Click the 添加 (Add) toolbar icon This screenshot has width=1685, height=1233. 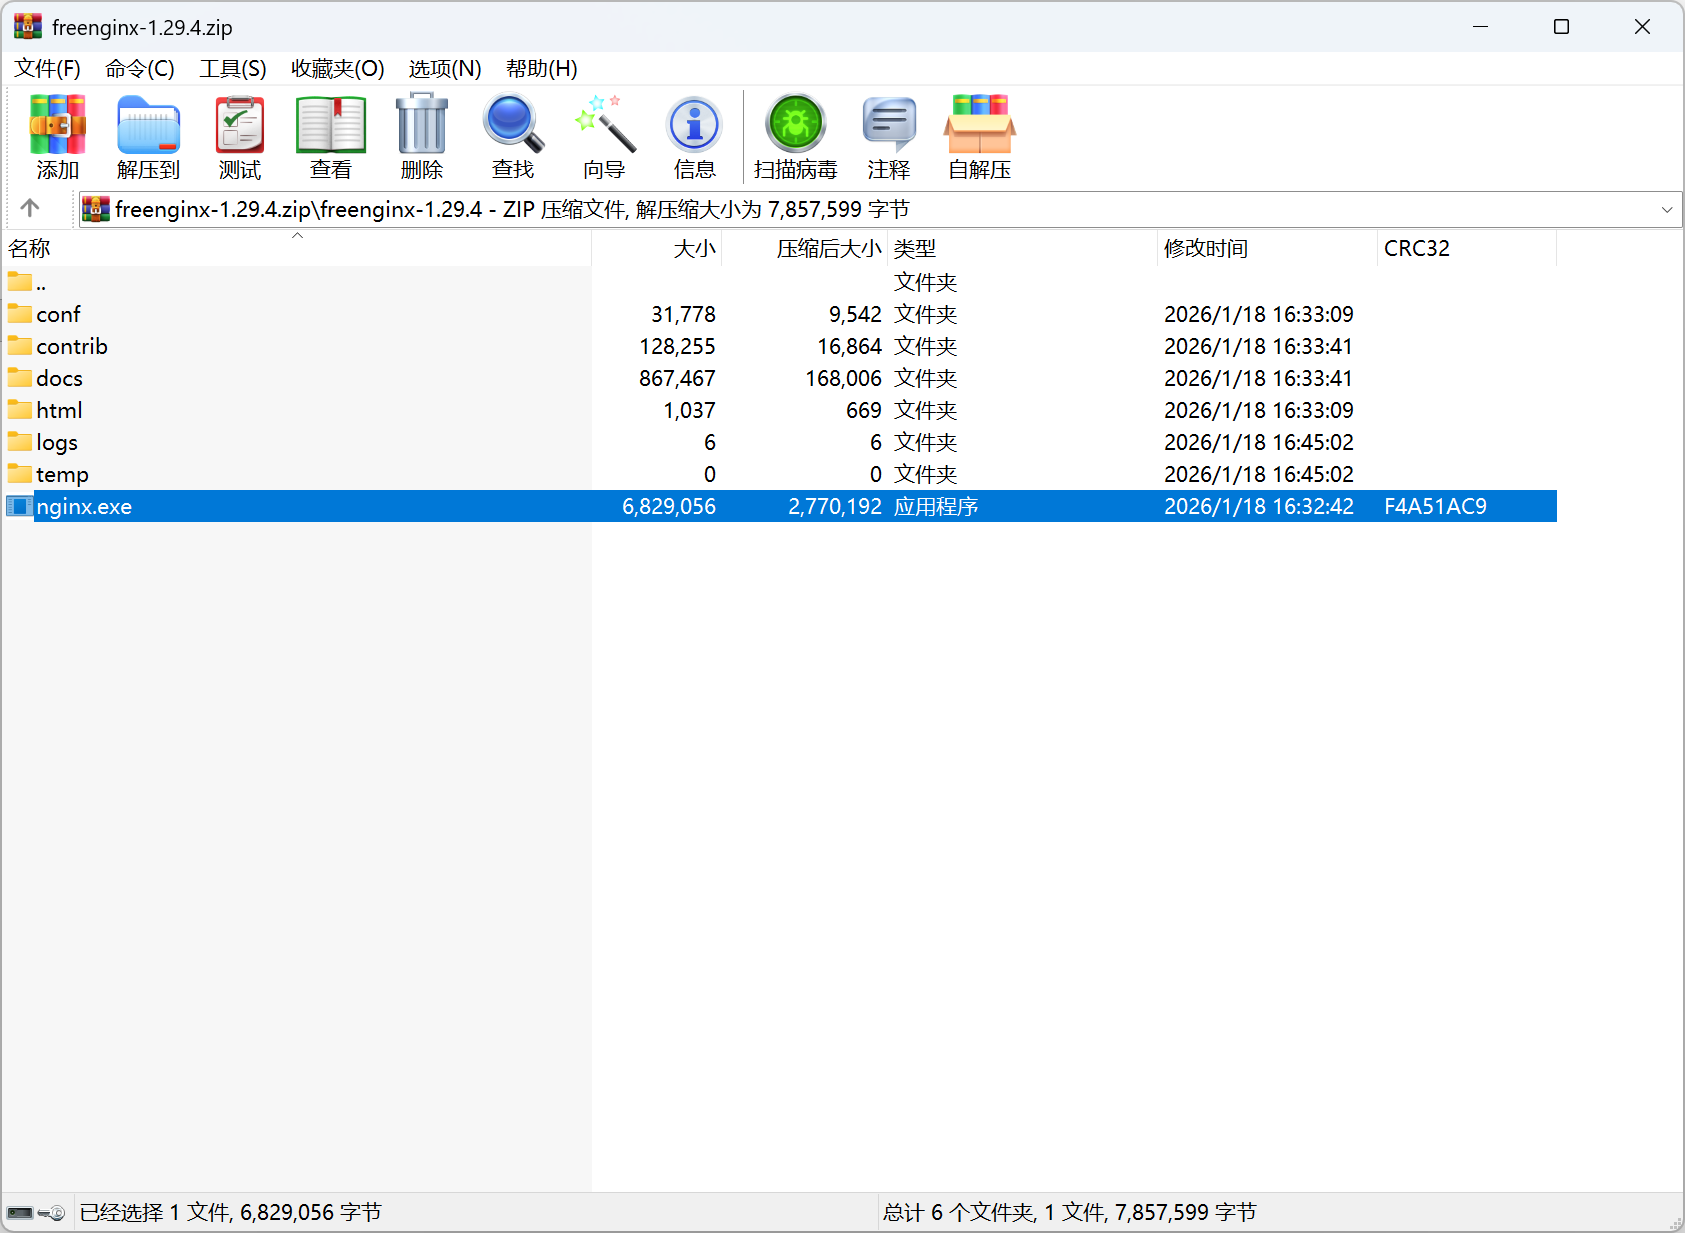coord(57,124)
